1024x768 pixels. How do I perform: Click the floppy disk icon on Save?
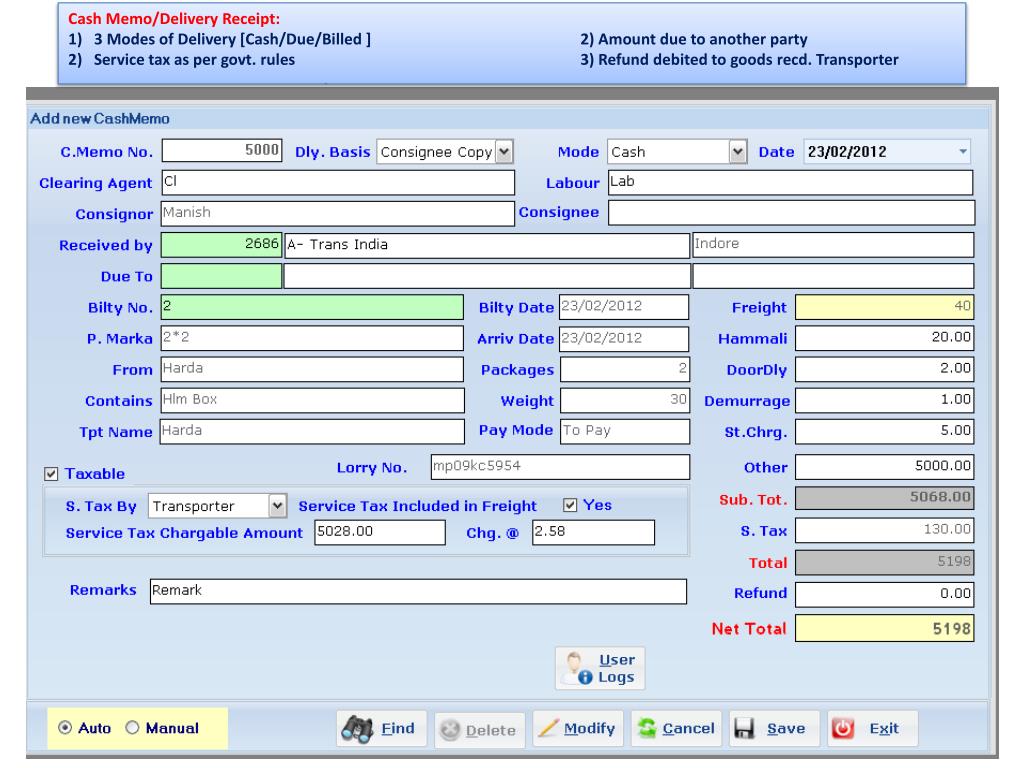pos(744,728)
